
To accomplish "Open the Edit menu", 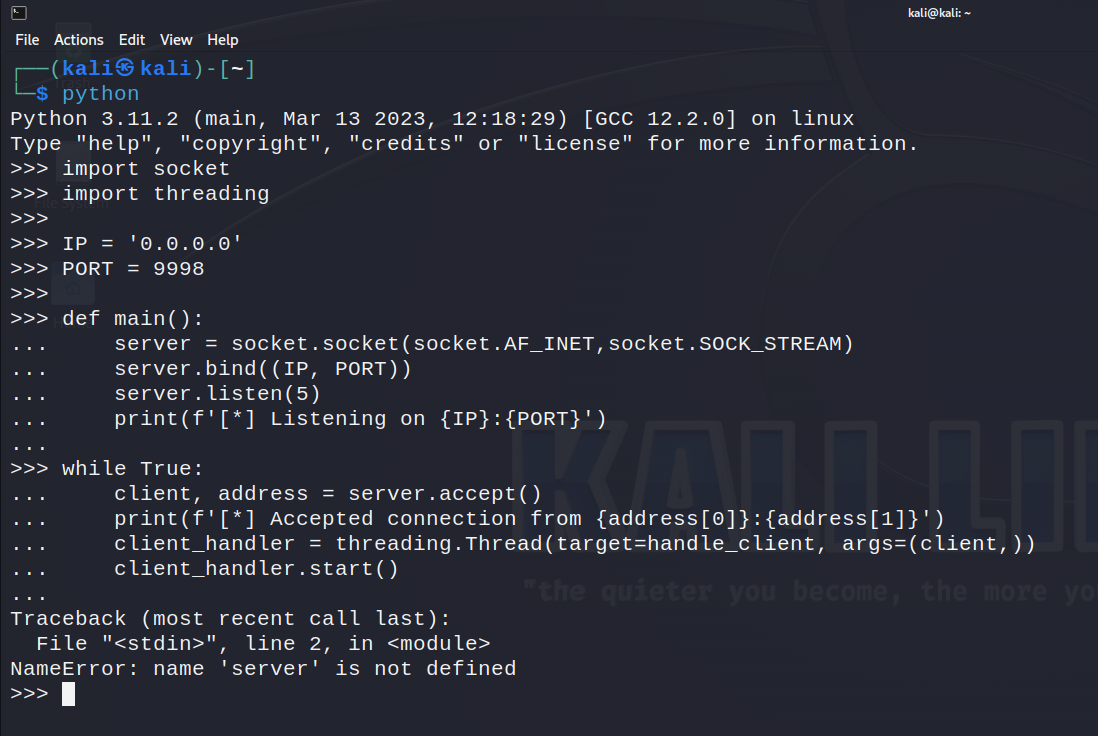I will 132,40.
